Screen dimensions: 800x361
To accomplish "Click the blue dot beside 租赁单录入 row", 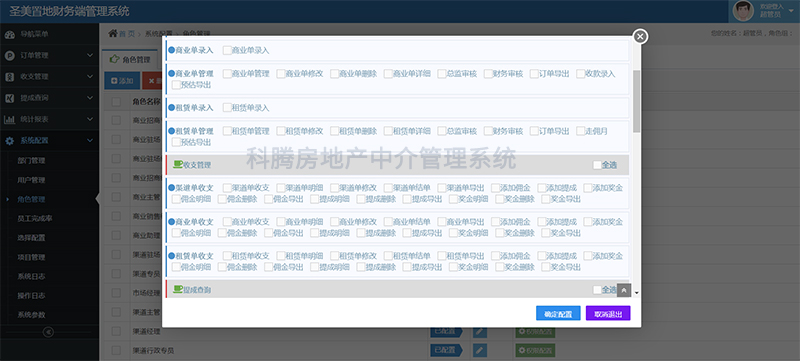I will [x=171, y=108].
